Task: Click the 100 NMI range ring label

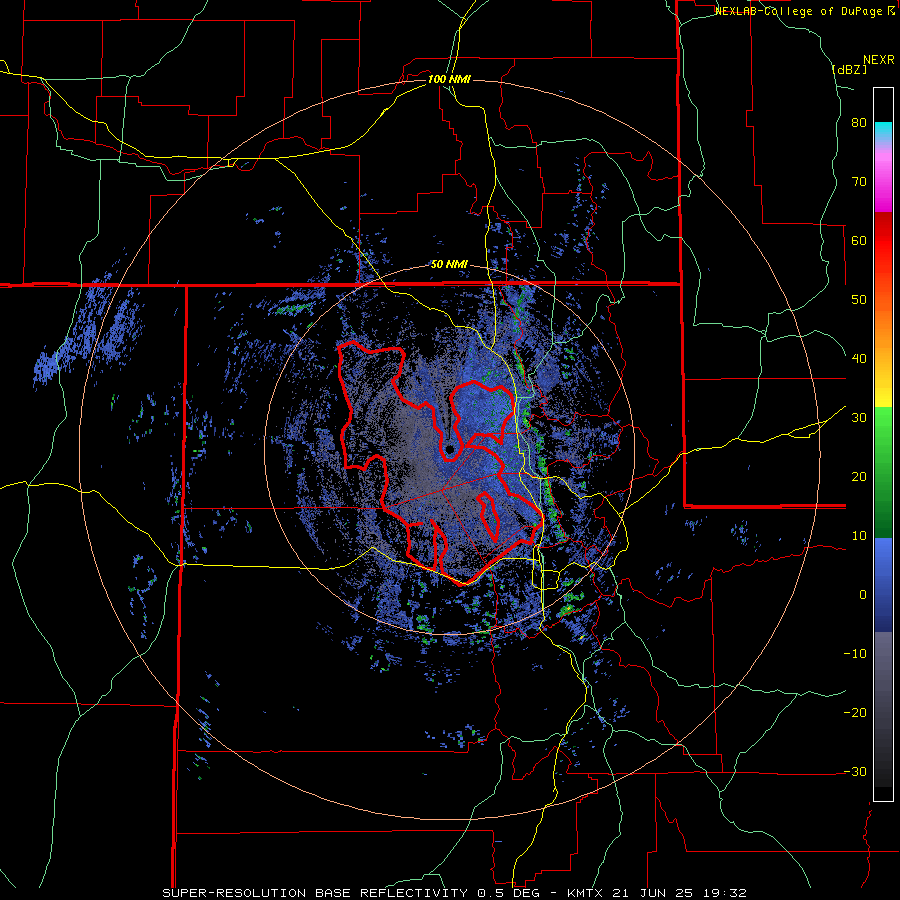Action: click(x=449, y=79)
